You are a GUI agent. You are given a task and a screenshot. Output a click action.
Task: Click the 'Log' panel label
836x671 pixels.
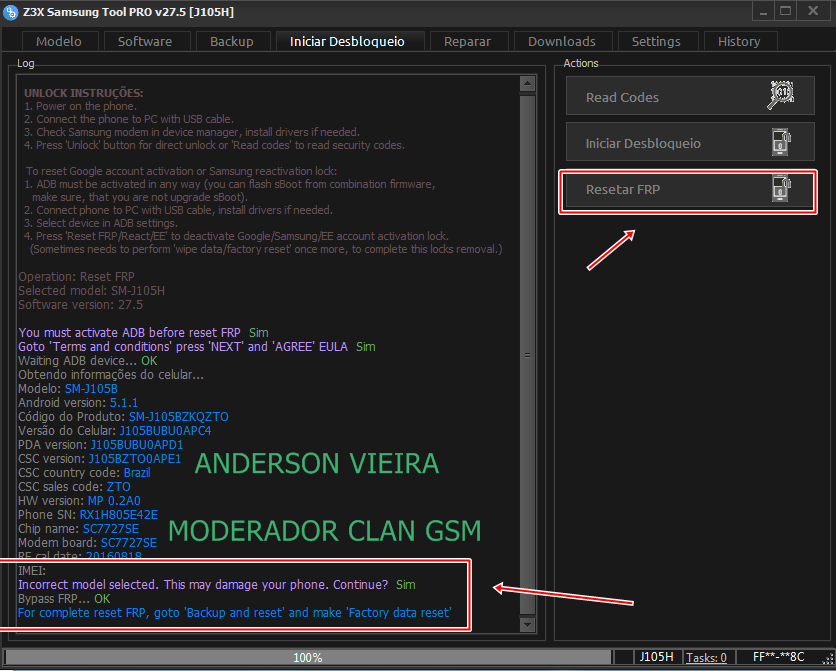(x=26, y=63)
